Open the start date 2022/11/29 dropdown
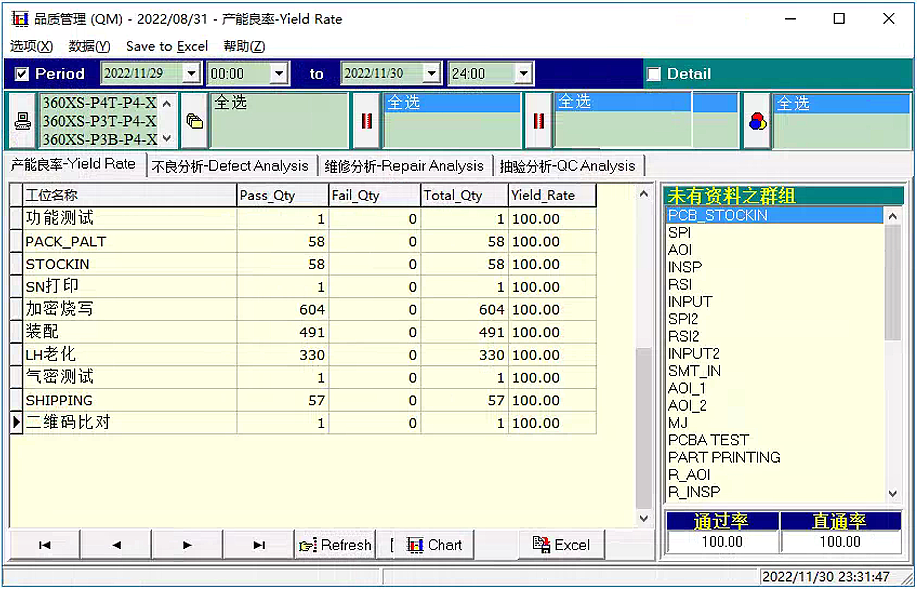 (190, 74)
